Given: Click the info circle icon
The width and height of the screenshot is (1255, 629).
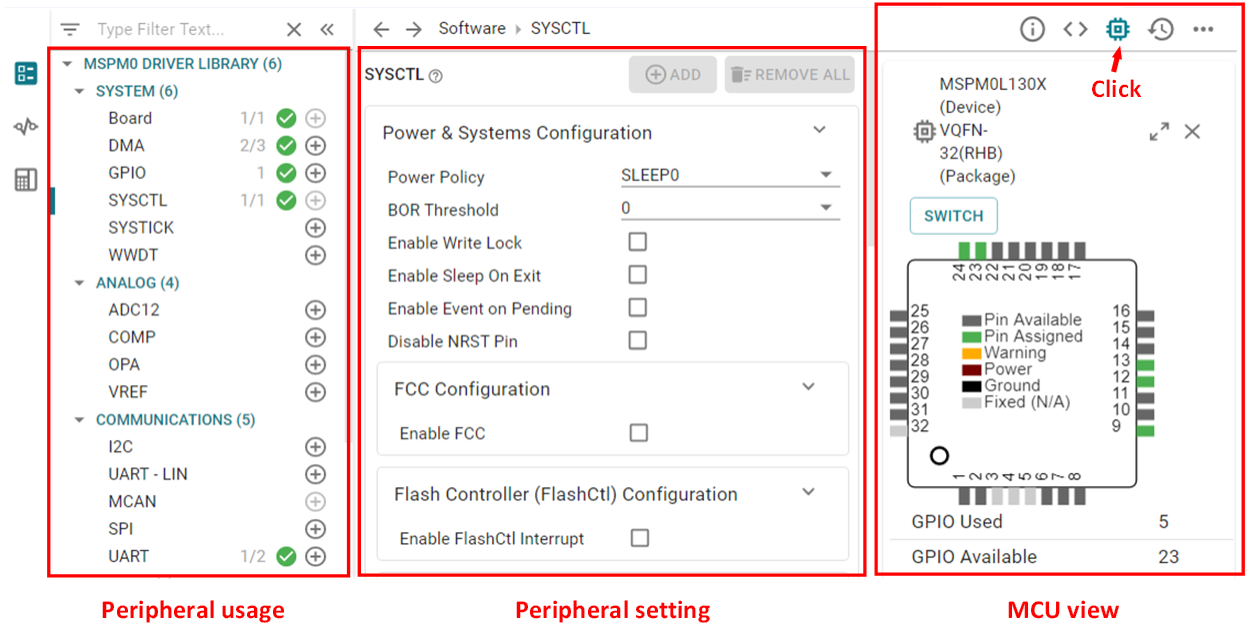Looking at the screenshot, I should pos(1032,30).
